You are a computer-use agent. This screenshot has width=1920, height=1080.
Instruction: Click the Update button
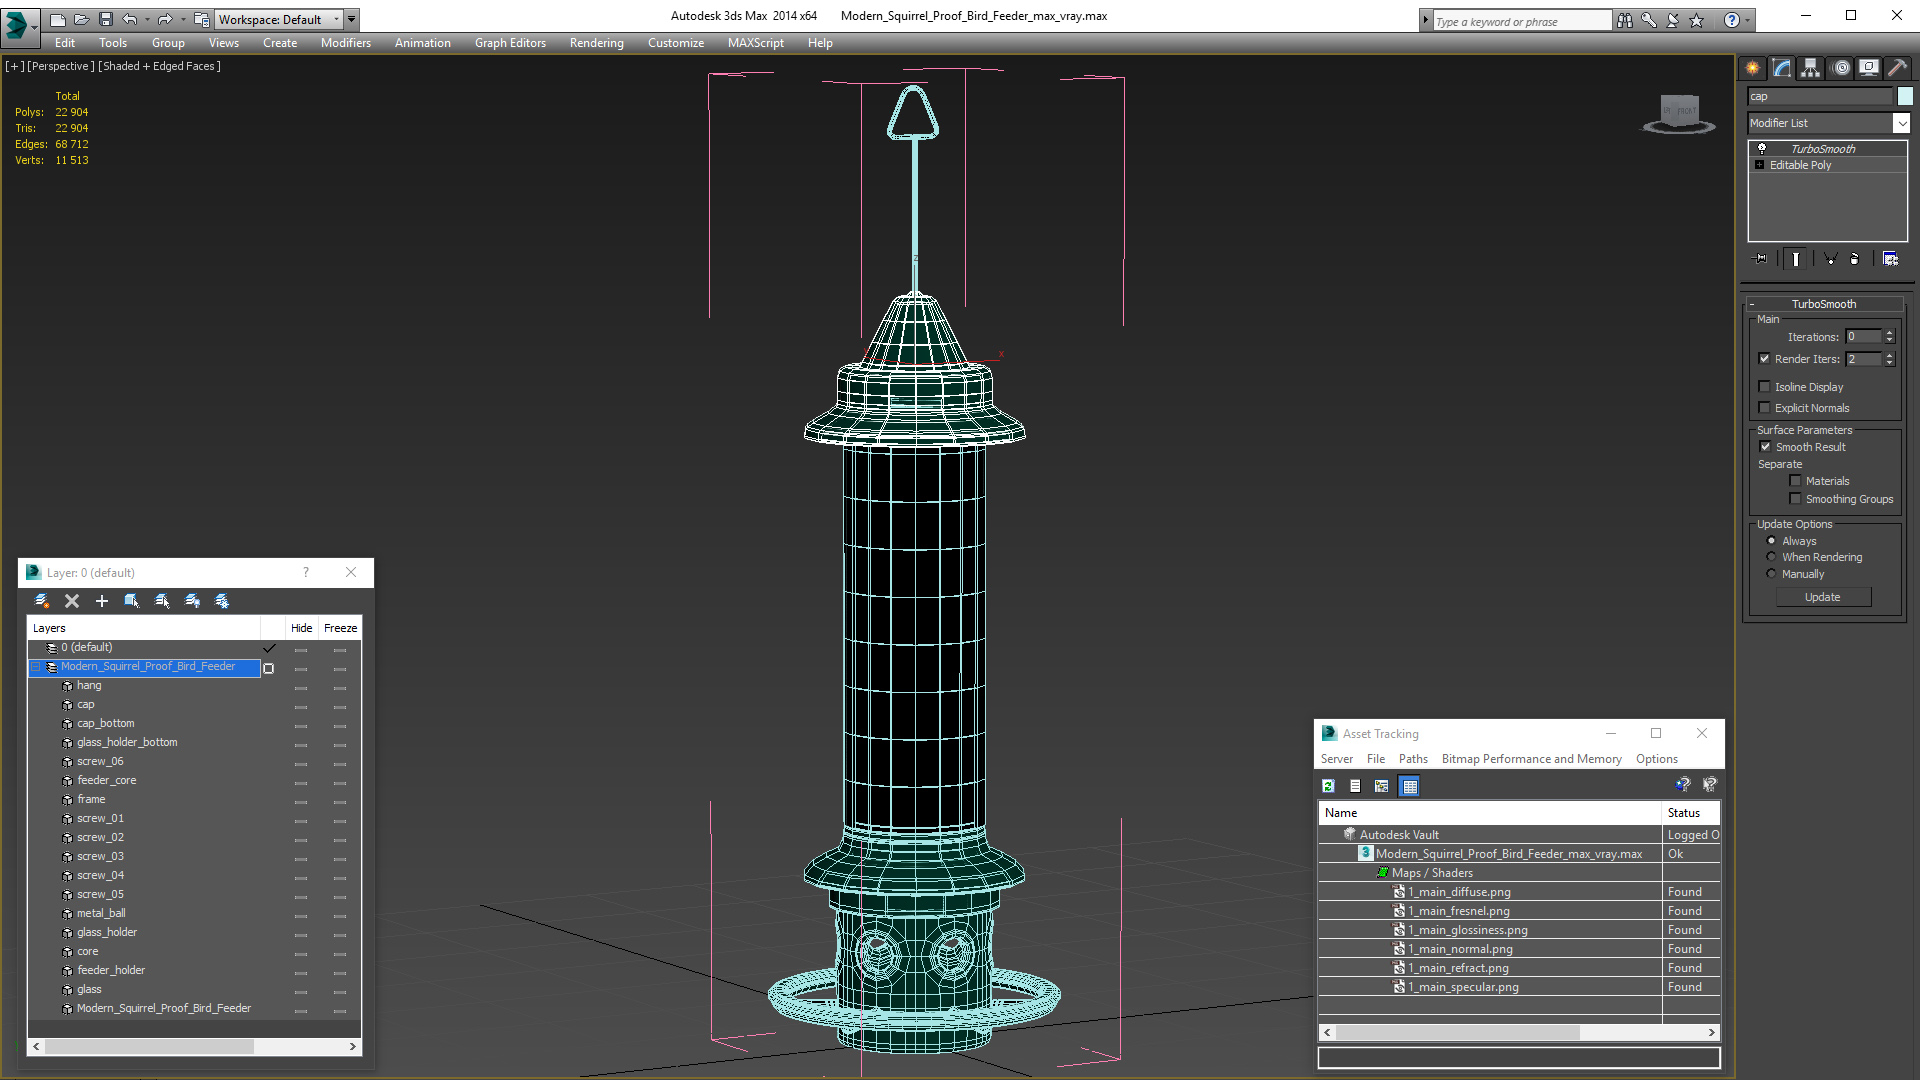1822,597
